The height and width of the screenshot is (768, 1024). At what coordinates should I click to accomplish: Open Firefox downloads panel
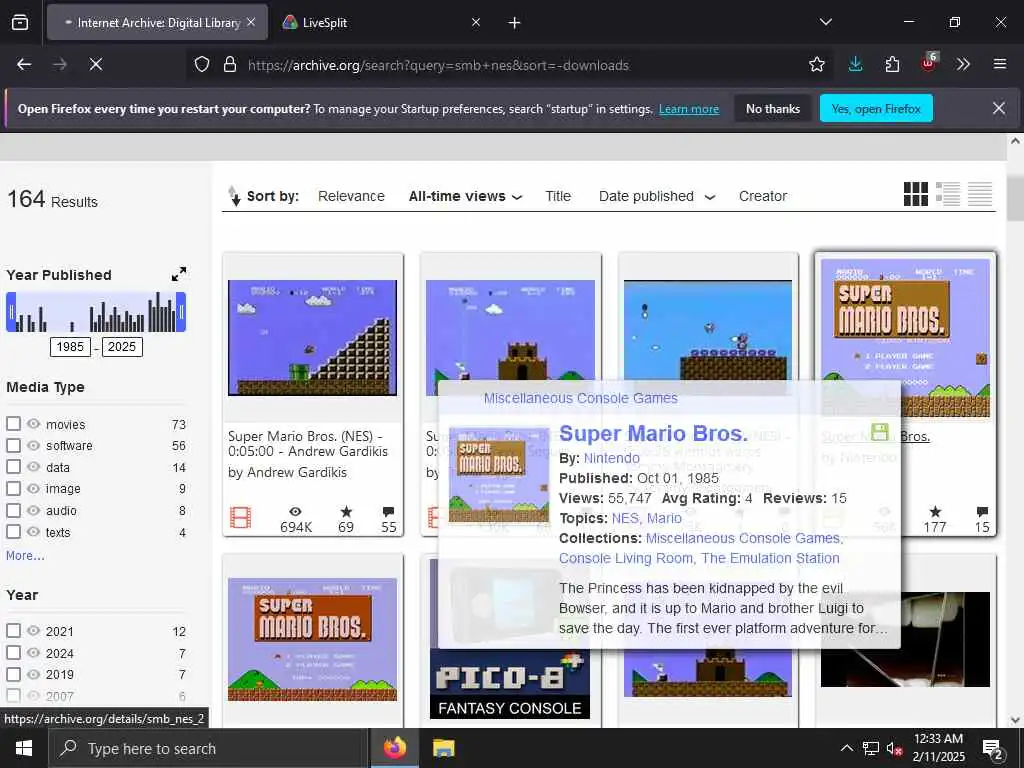pos(856,64)
